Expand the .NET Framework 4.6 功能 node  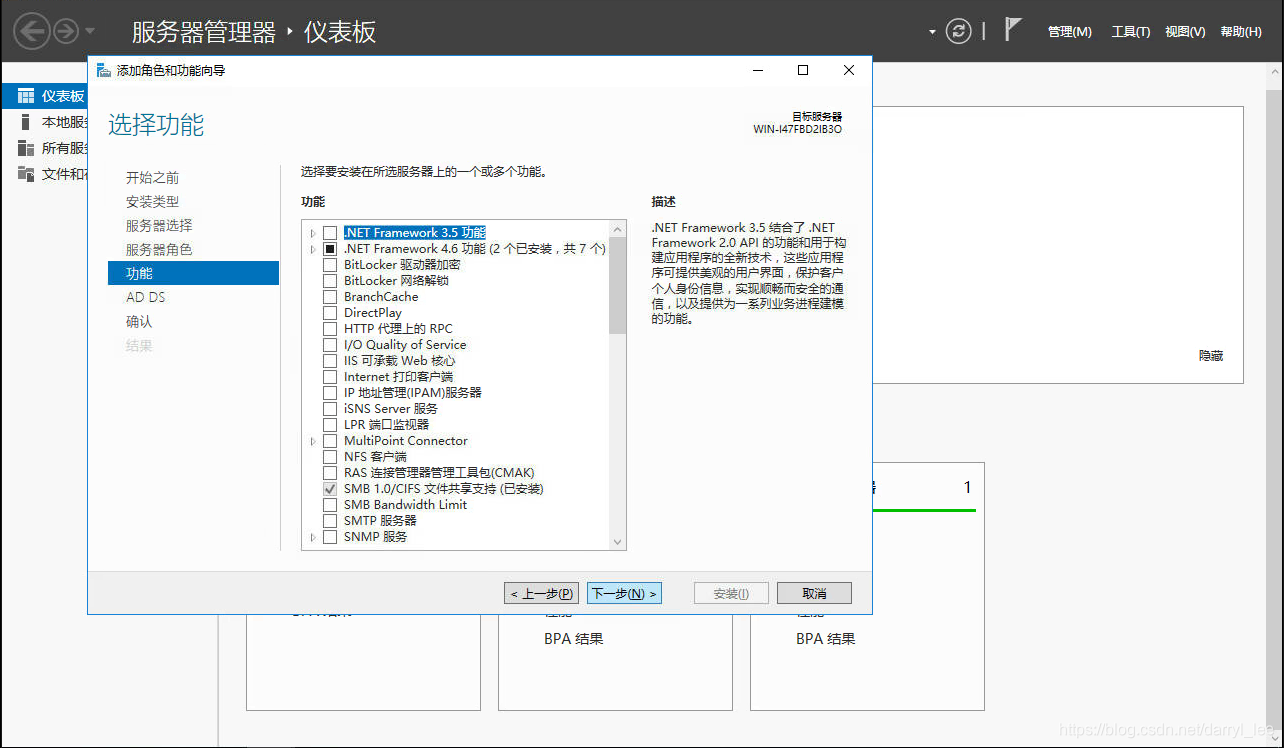pos(313,249)
